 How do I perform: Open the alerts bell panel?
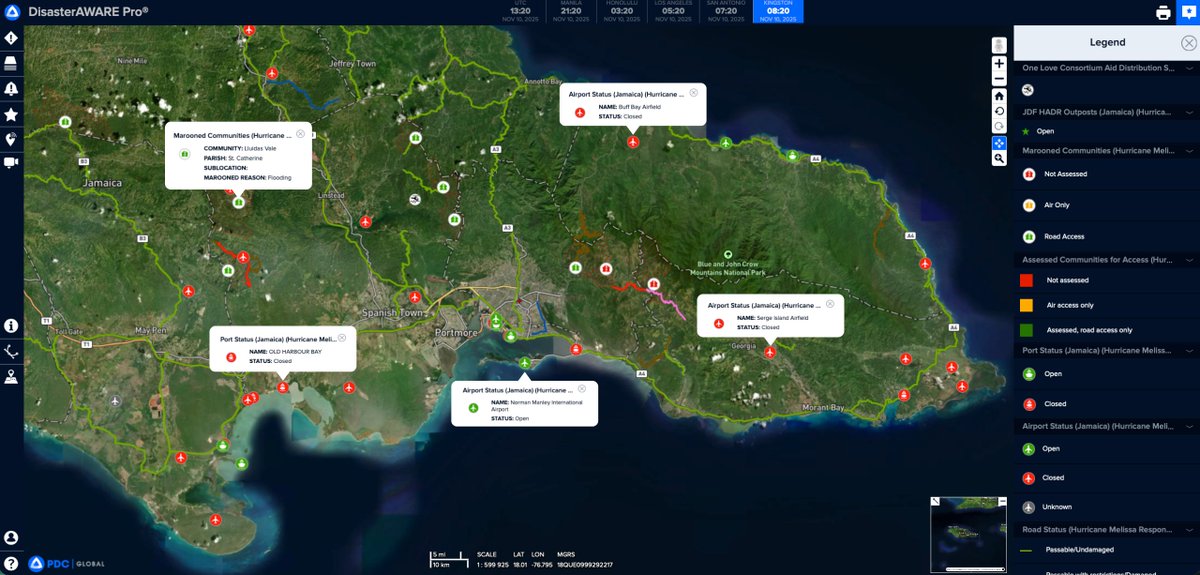click(11, 89)
